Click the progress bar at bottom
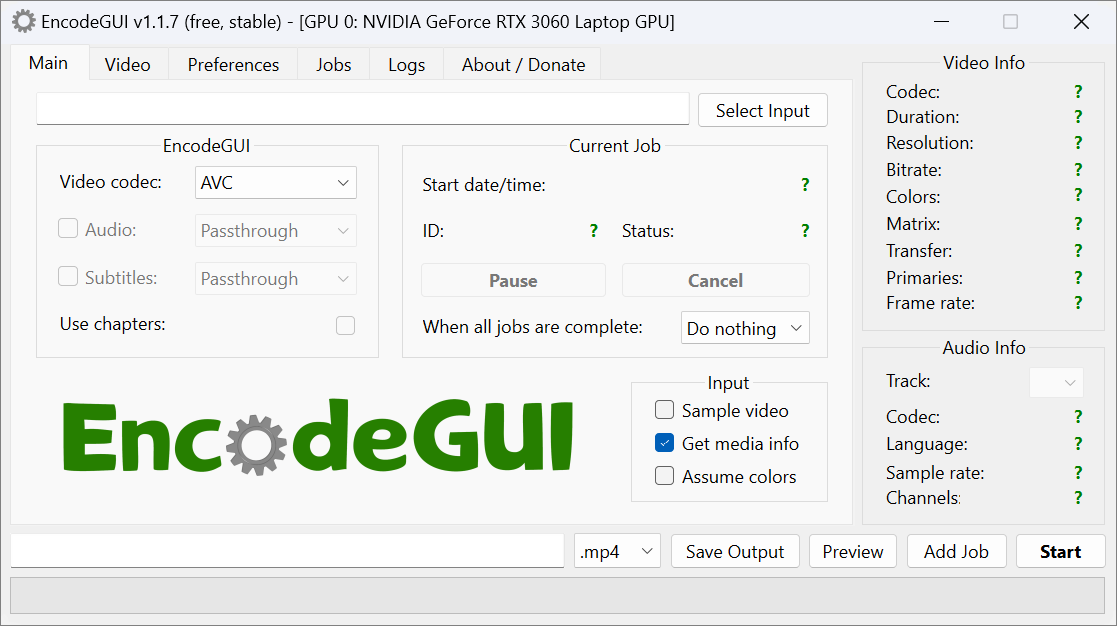1117x626 pixels. [558, 595]
